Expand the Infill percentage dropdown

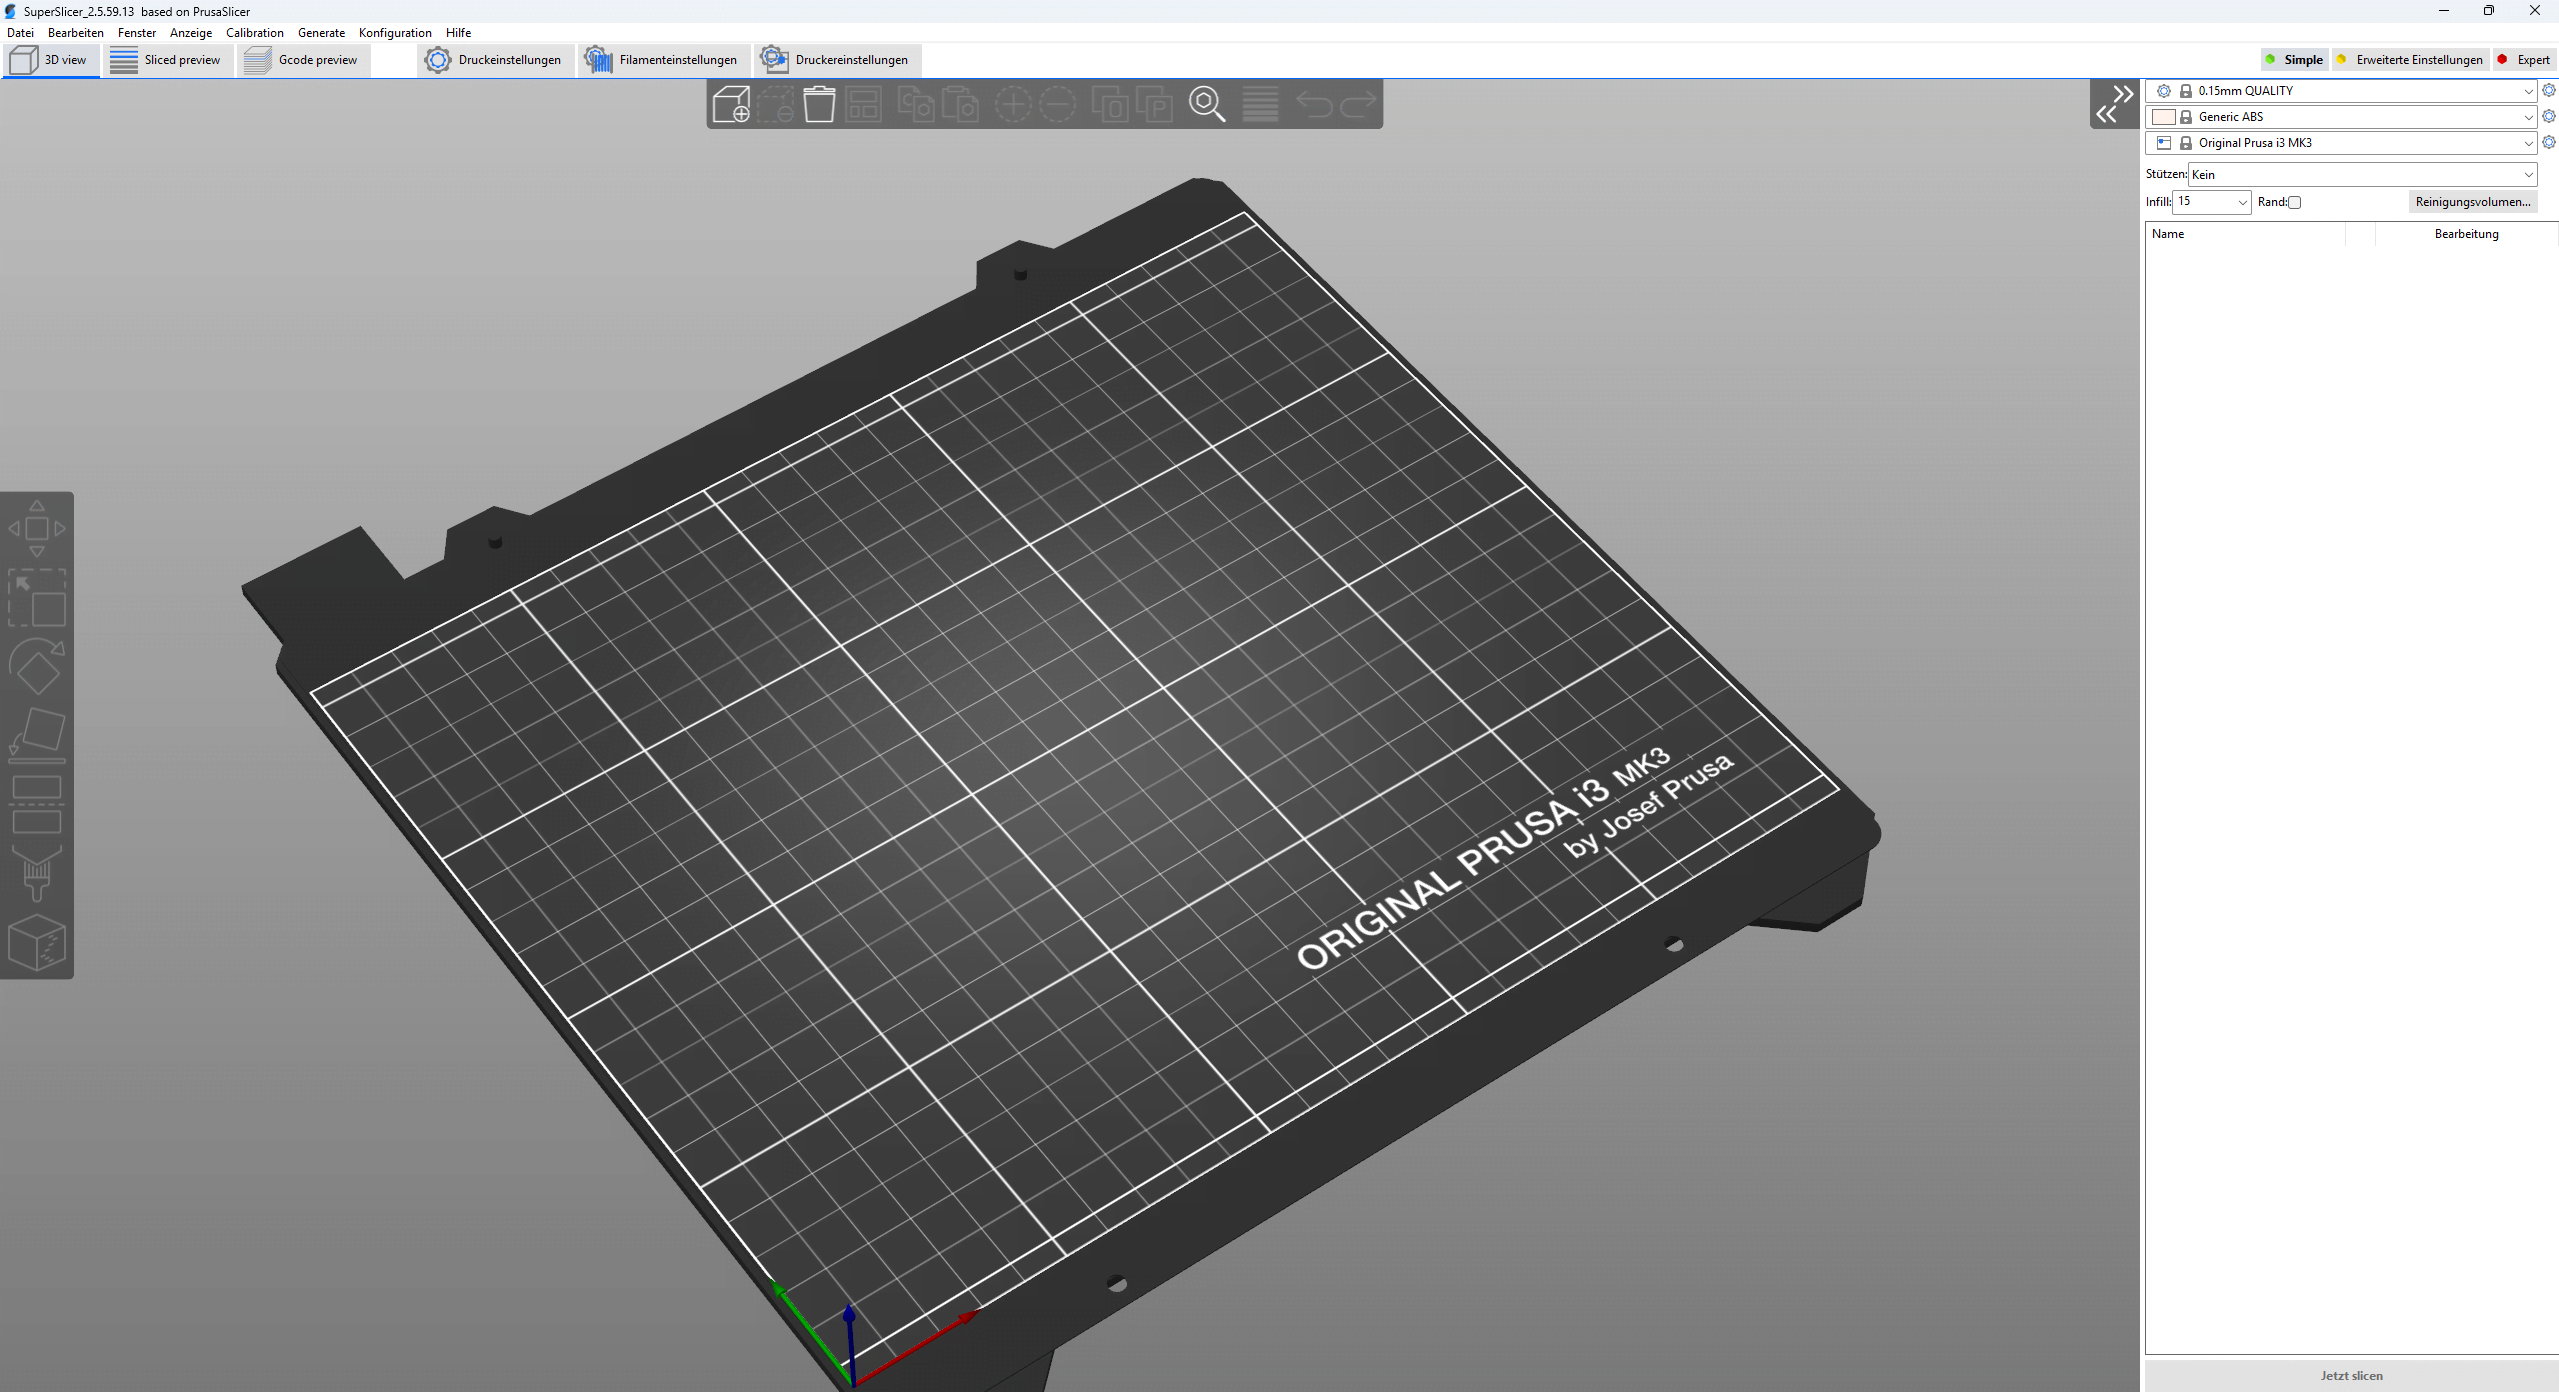2242,202
